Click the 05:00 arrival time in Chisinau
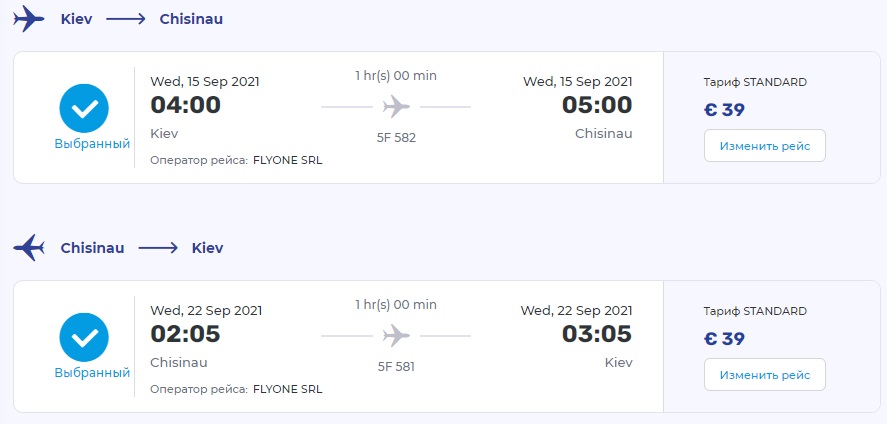887x424 pixels. [x=598, y=105]
